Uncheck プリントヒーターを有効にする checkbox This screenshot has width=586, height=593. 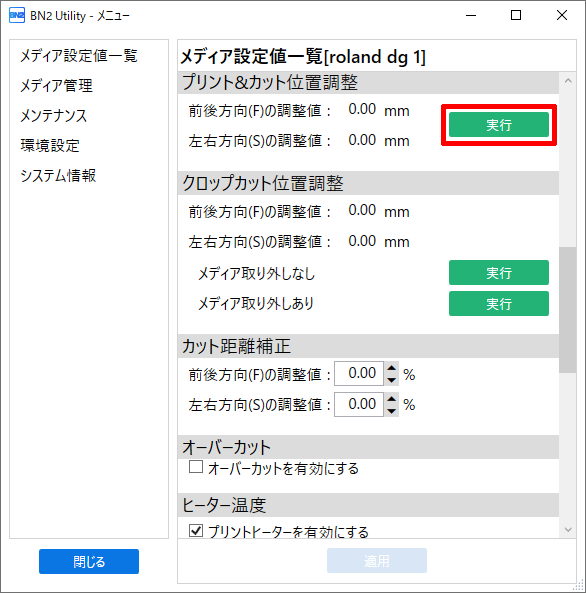tap(196, 530)
